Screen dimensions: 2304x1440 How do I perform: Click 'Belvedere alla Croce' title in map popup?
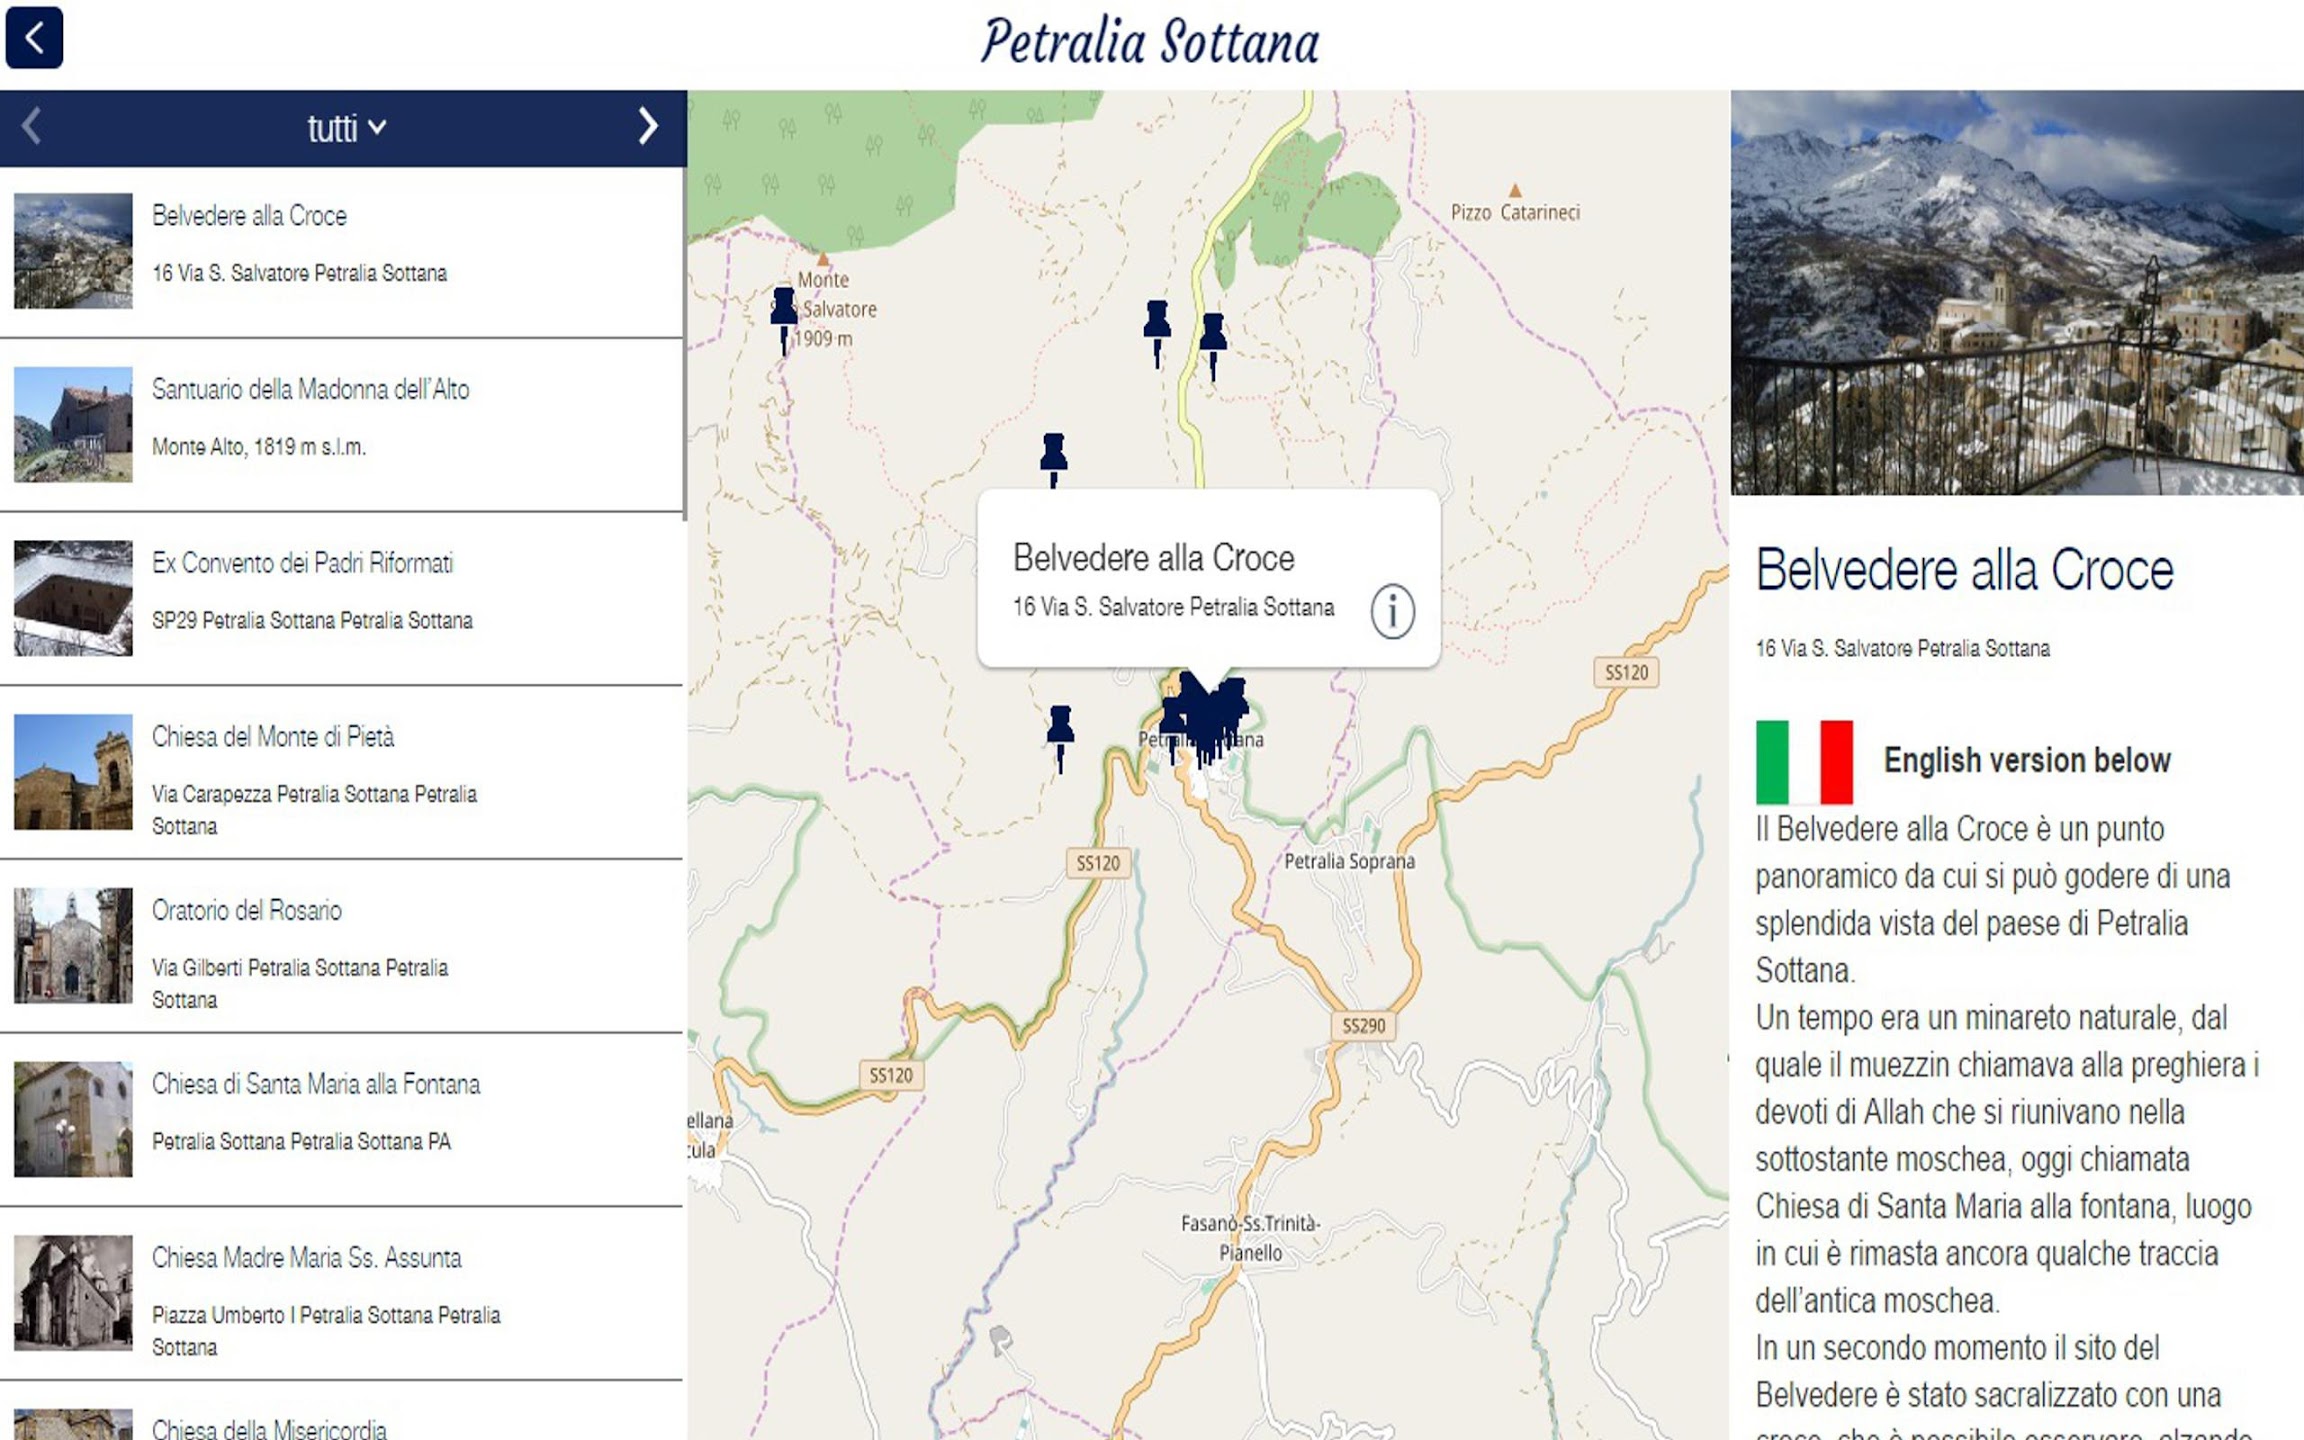[1153, 558]
